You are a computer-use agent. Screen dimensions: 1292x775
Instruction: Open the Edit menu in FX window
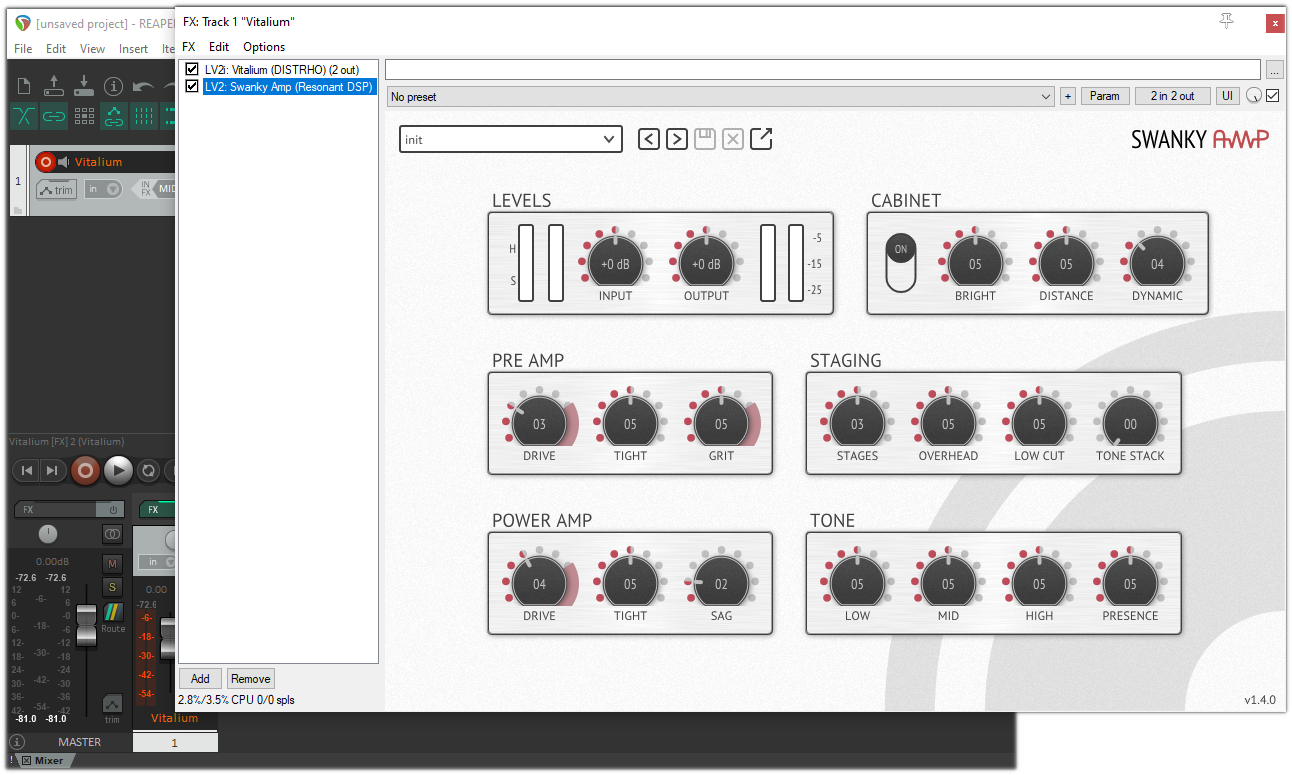click(219, 47)
